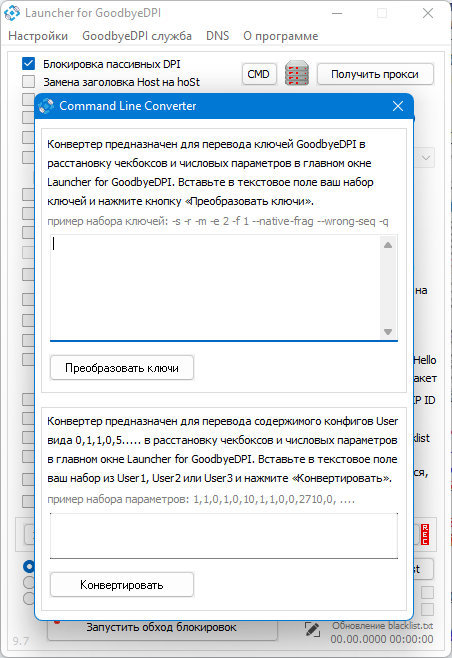Enable Замена заголовка Host на hoSt
Screen dimensions: 452x658
tap(29, 81)
